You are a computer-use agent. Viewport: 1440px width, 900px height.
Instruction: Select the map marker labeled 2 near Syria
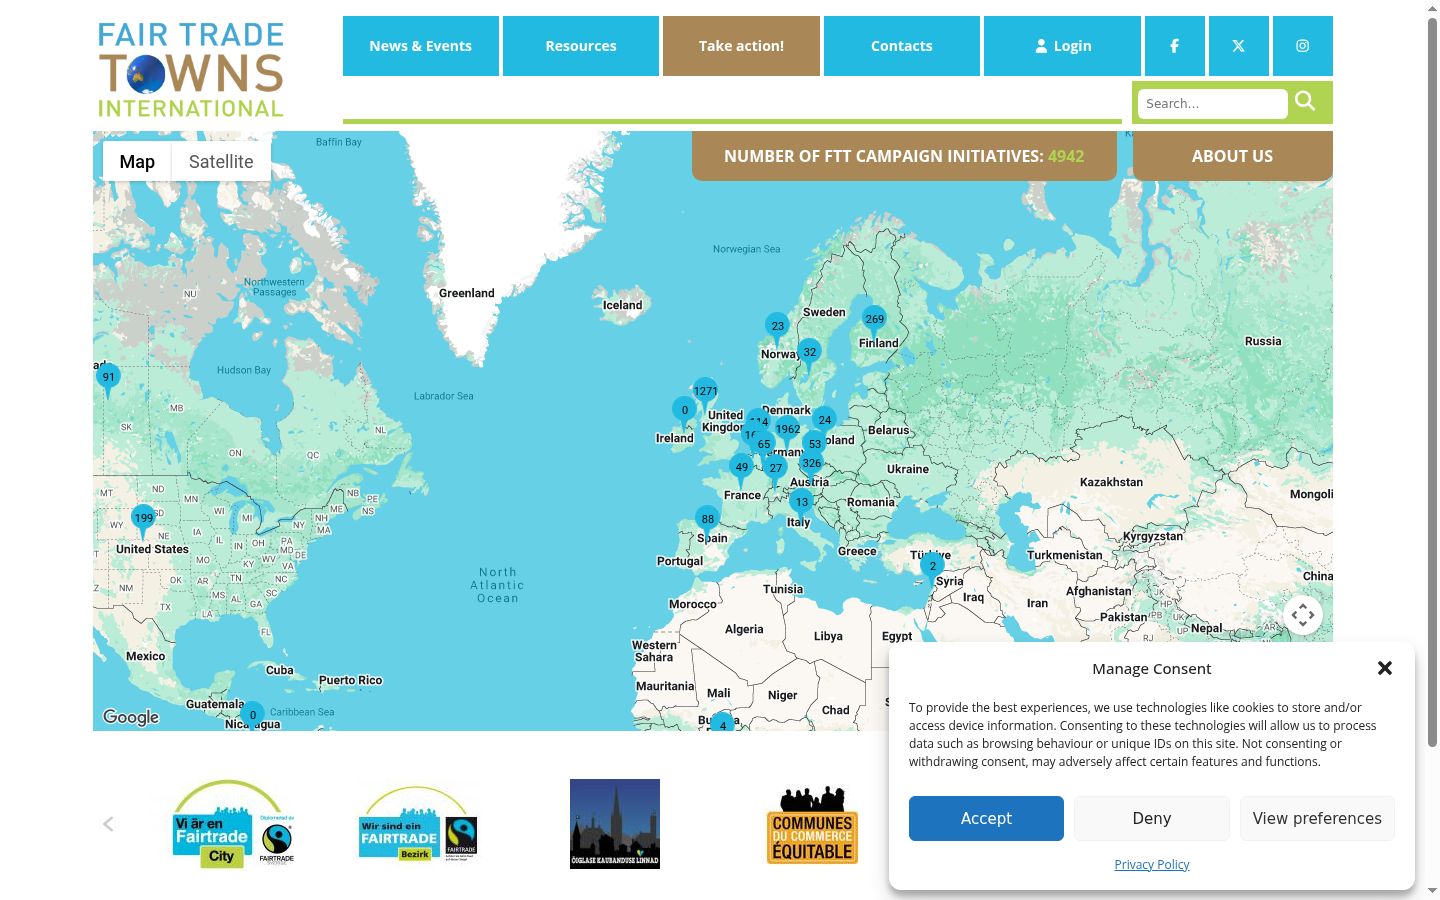pos(932,568)
